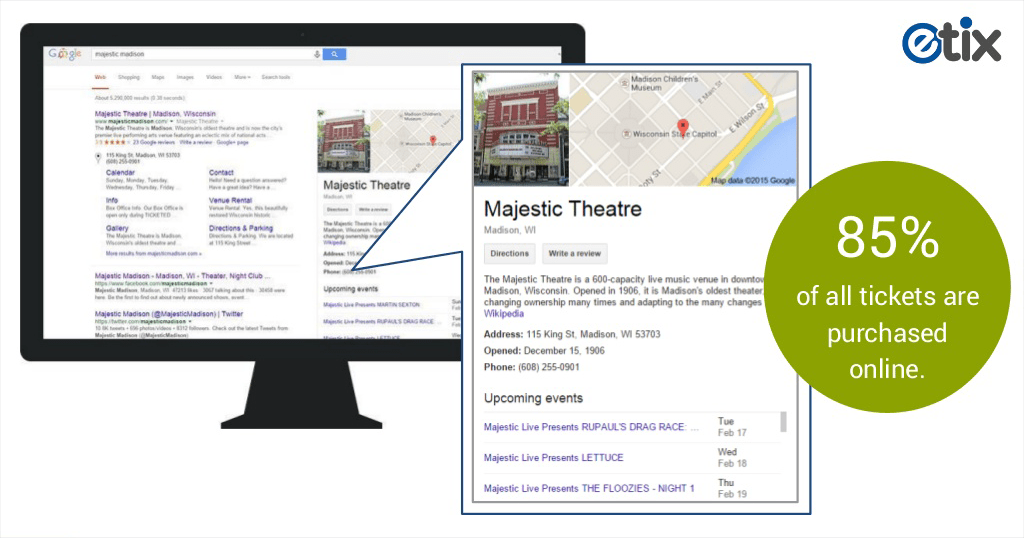Image resolution: width=1024 pixels, height=538 pixels.
Task: Open the 'Majestic Madison - Madison, WI - Theater, Night Club' result
Action: pyautogui.click(x=182, y=276)
